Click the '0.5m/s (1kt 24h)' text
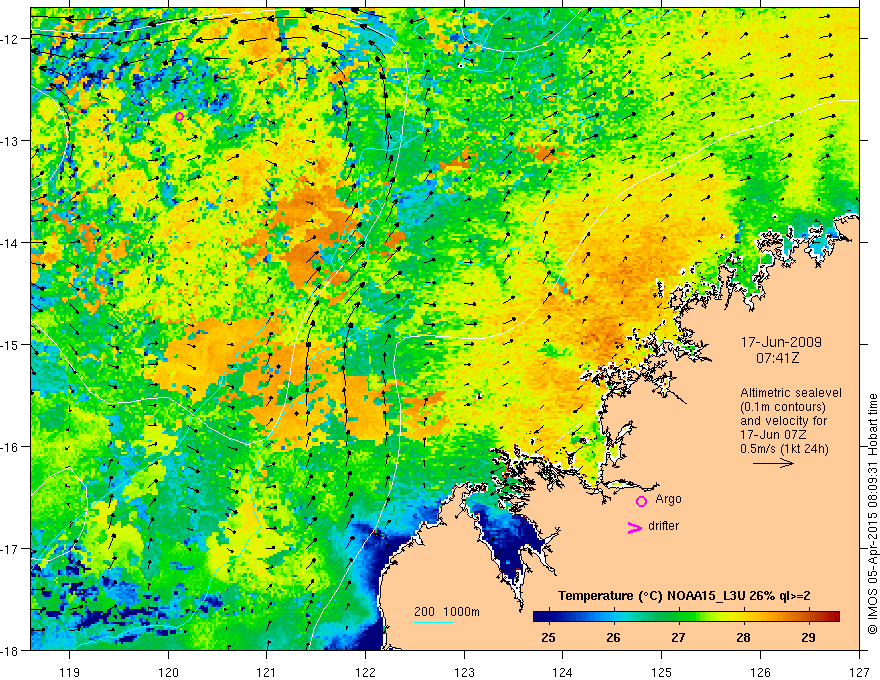880x680 pixels. (x=785, y=449)
